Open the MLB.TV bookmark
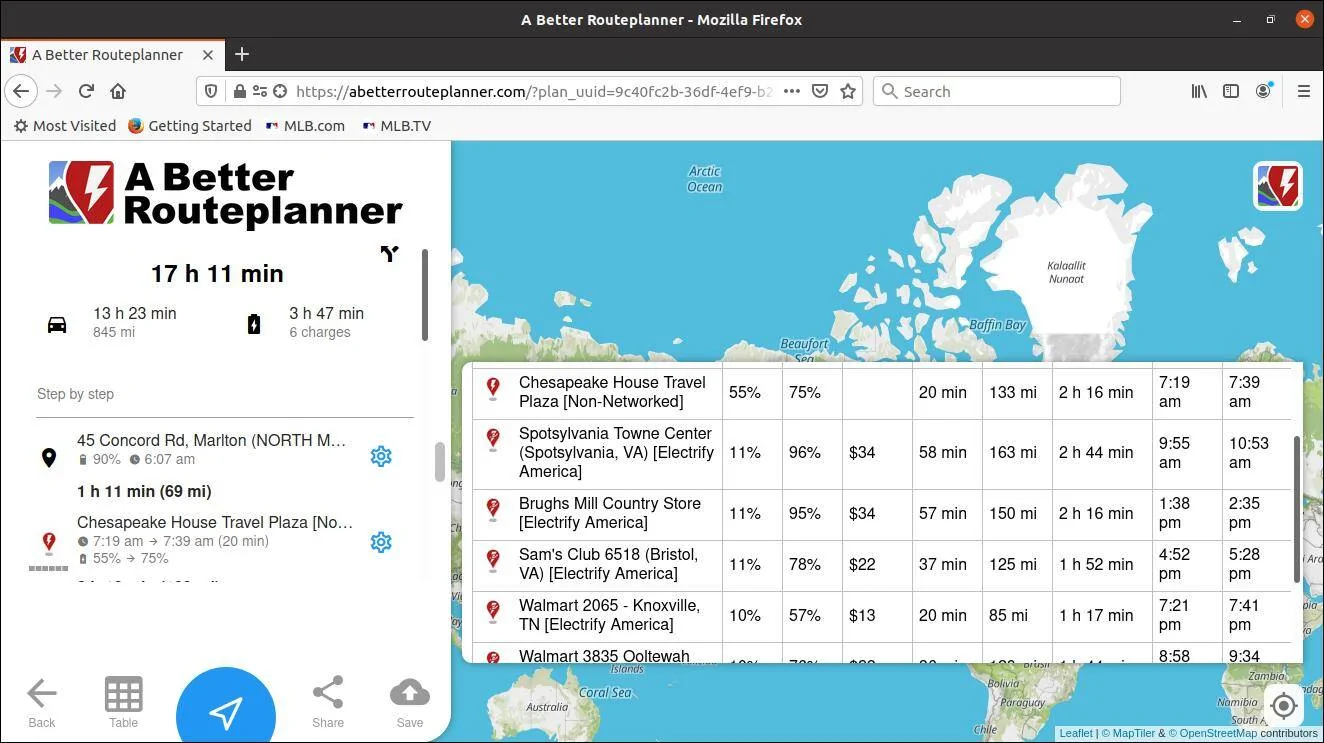The image size is (1324, 743). [397, 126]
